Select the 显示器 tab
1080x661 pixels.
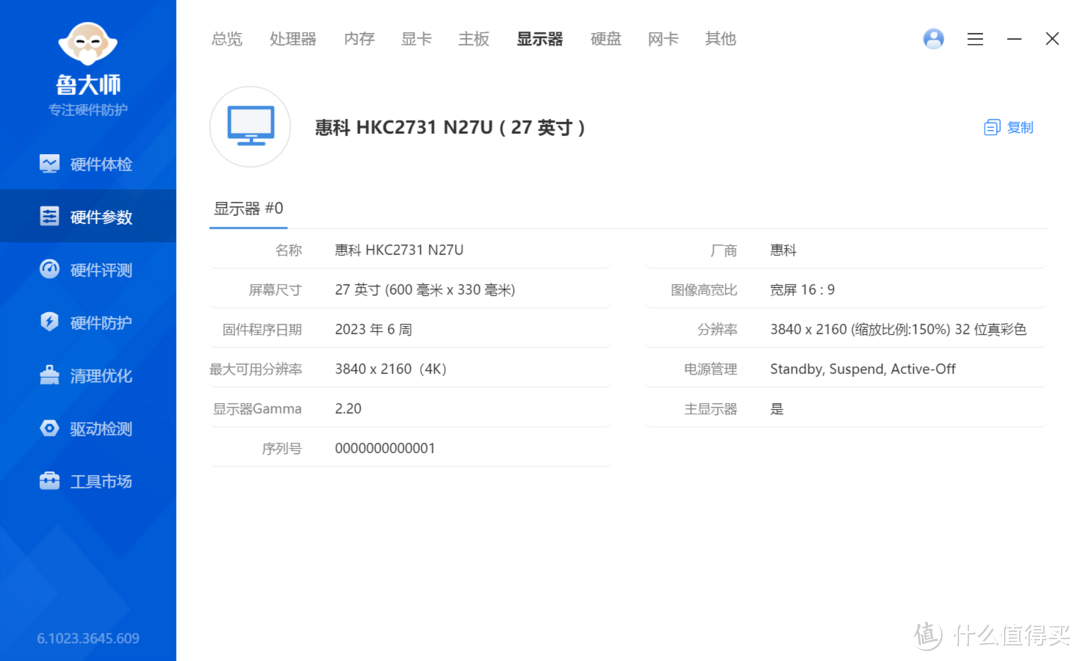point(540,39)
